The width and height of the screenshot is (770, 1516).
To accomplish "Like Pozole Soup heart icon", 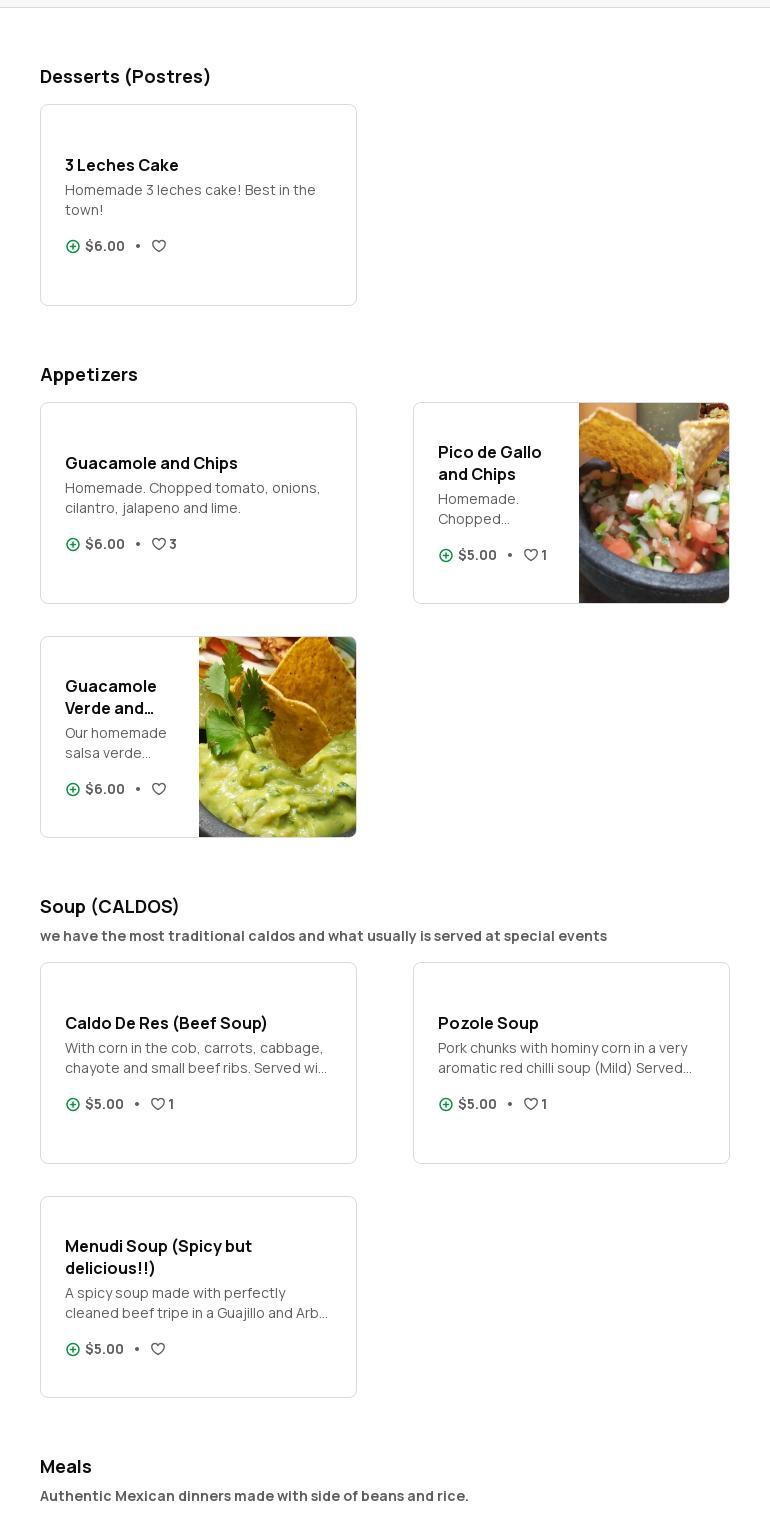I will [x=531, y=1104].
